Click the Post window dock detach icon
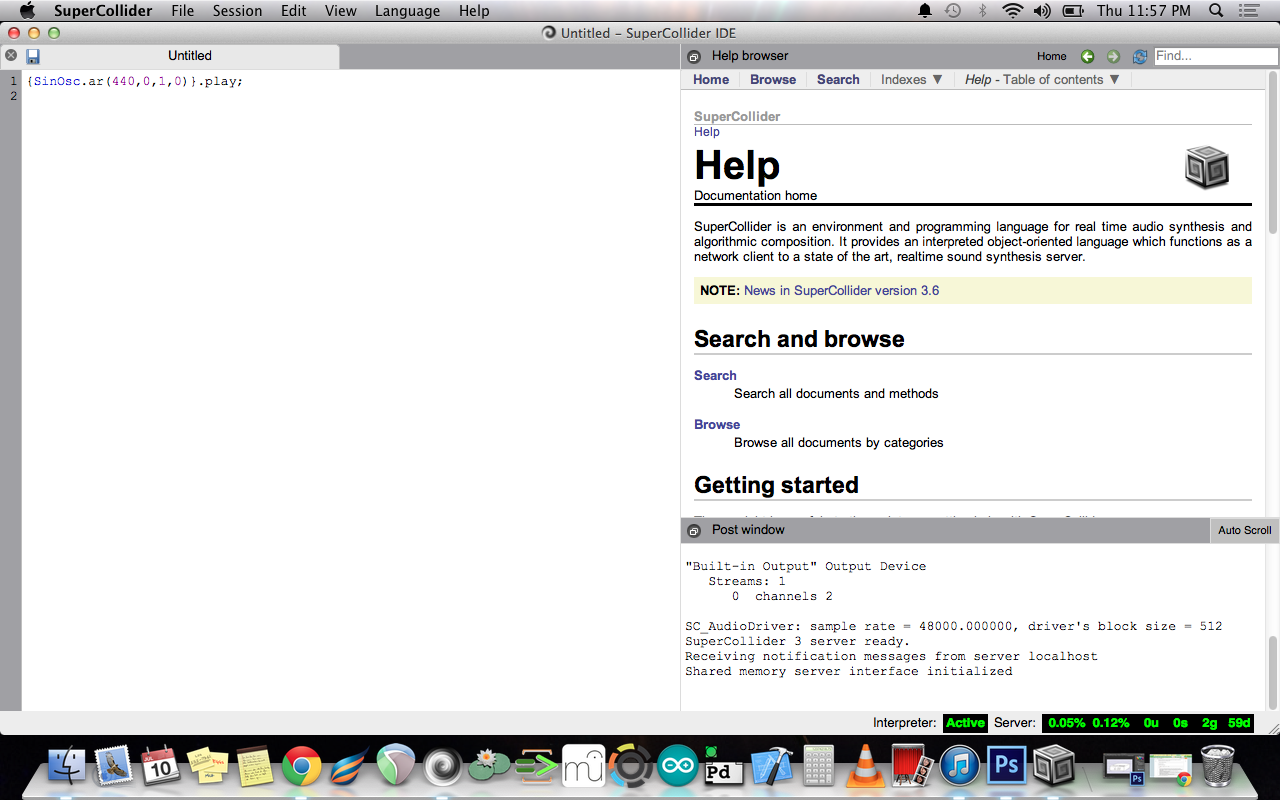The height and width of the screenshot is (800, 1280). coord(694,530)
